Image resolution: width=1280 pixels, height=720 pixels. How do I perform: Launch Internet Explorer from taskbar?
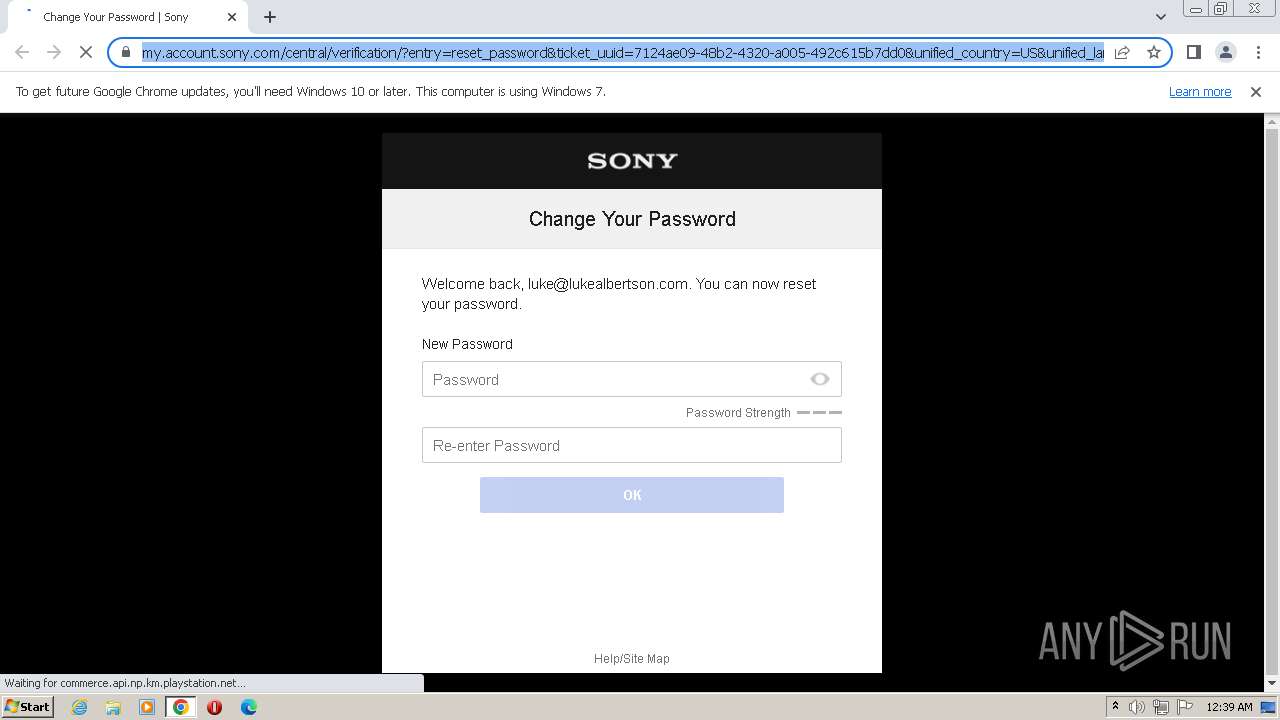point(79,707)
